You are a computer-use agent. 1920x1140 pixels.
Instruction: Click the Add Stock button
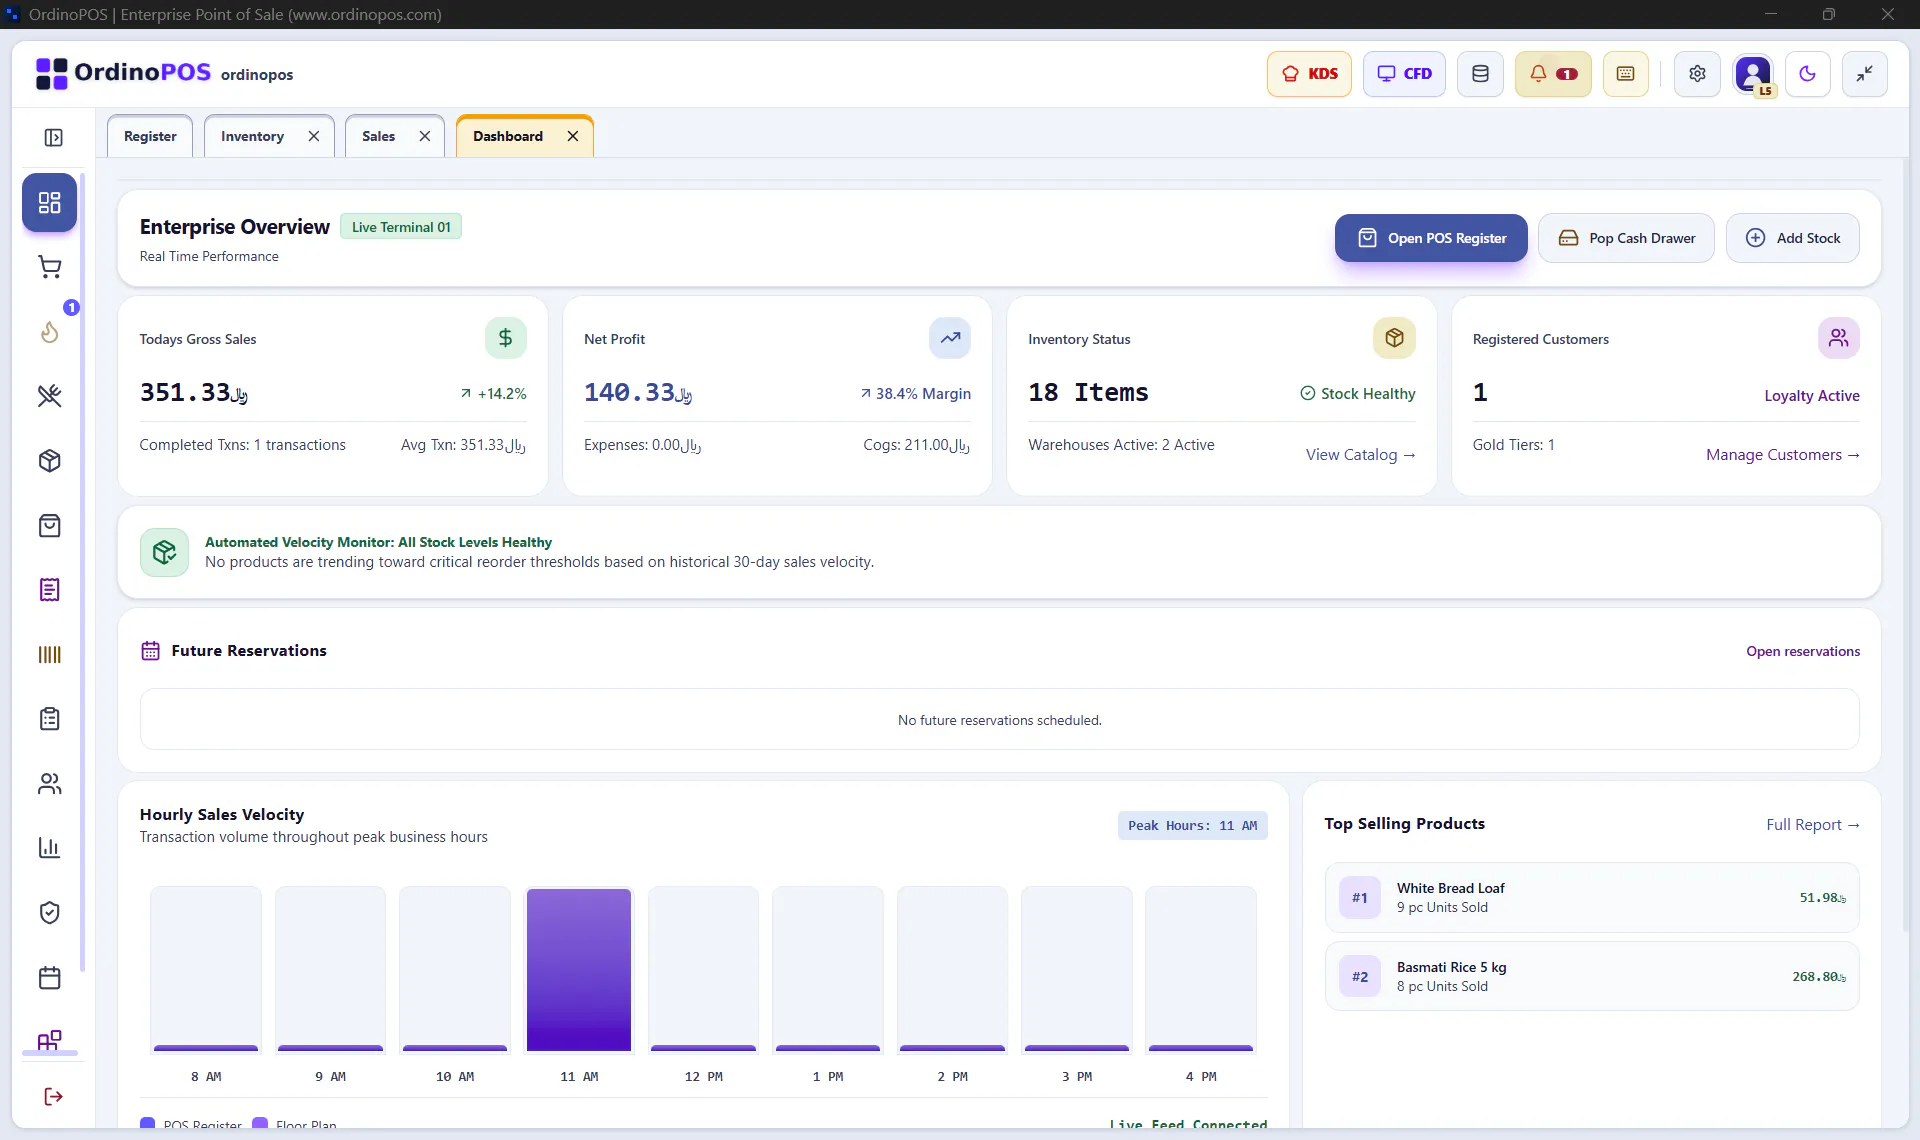[1792, 238]
